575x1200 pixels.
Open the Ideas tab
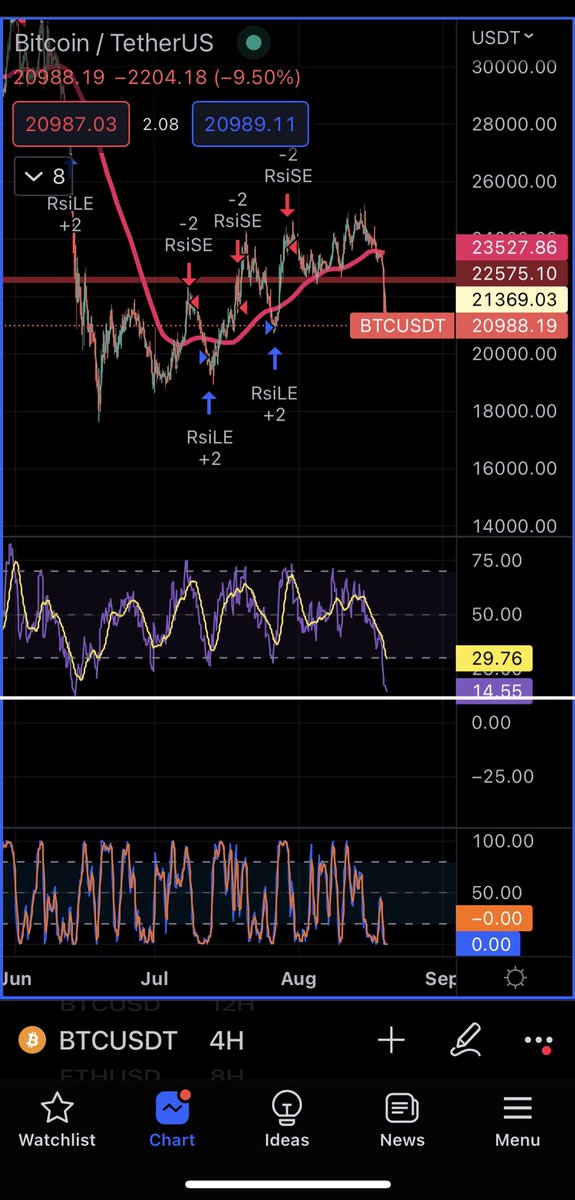pyautogui.click(x=287, y=1119)
